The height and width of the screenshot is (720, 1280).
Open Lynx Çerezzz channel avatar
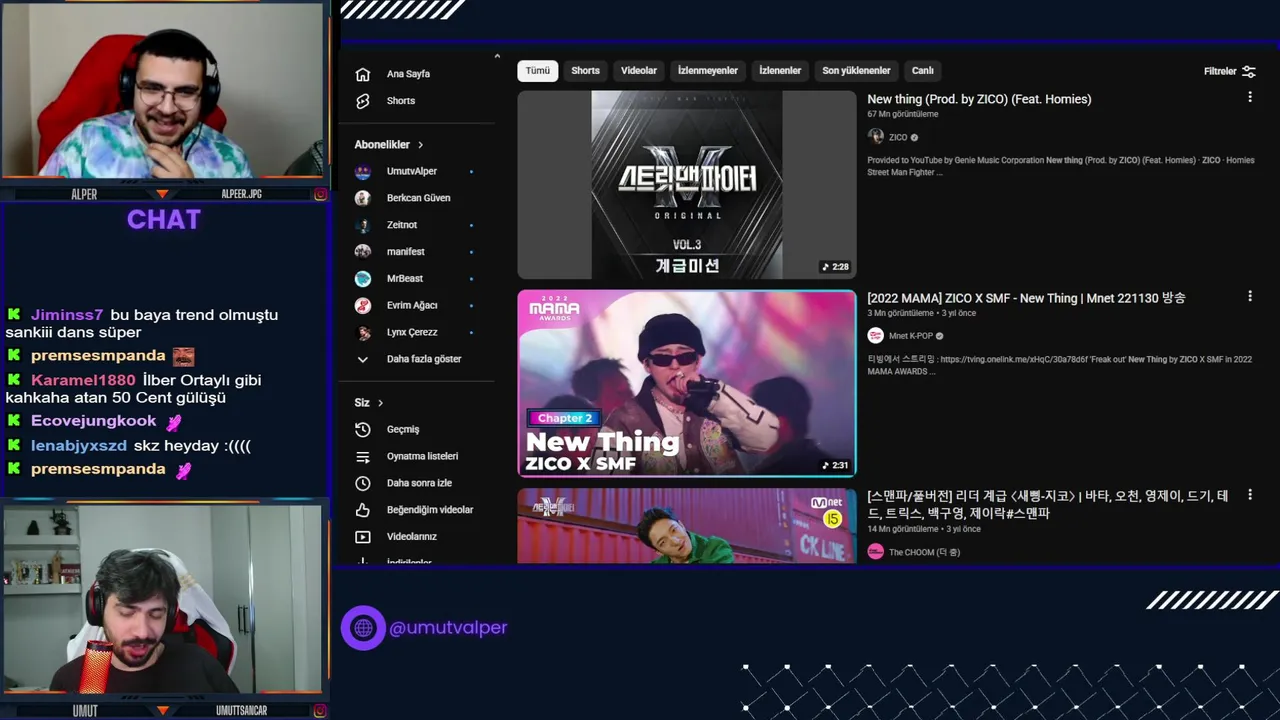(x=363, y=332)
